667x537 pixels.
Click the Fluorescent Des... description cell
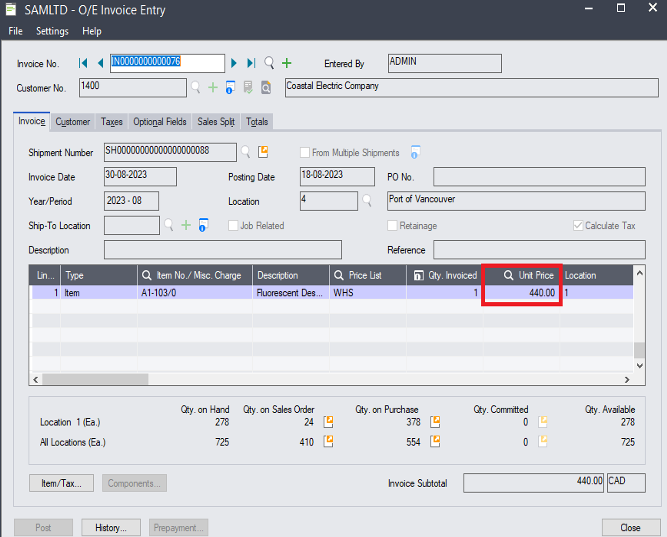tap(291, 293)
